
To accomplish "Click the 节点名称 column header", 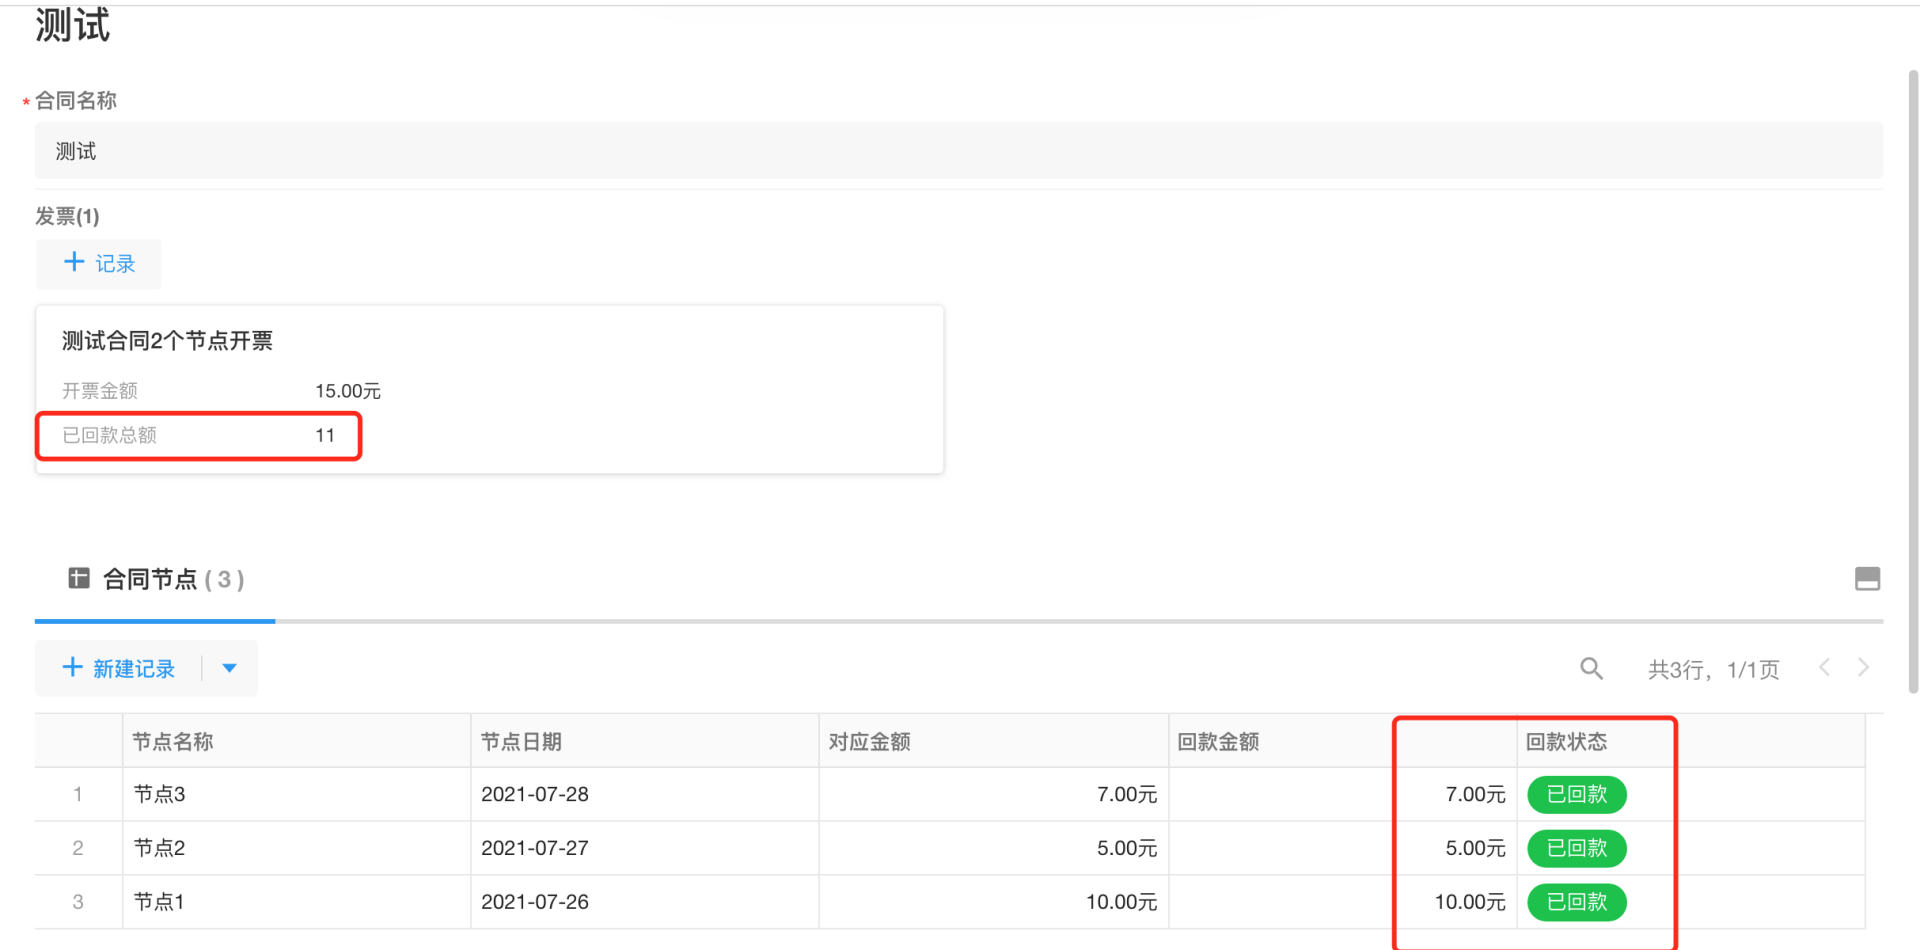I will tap(173, 742).
